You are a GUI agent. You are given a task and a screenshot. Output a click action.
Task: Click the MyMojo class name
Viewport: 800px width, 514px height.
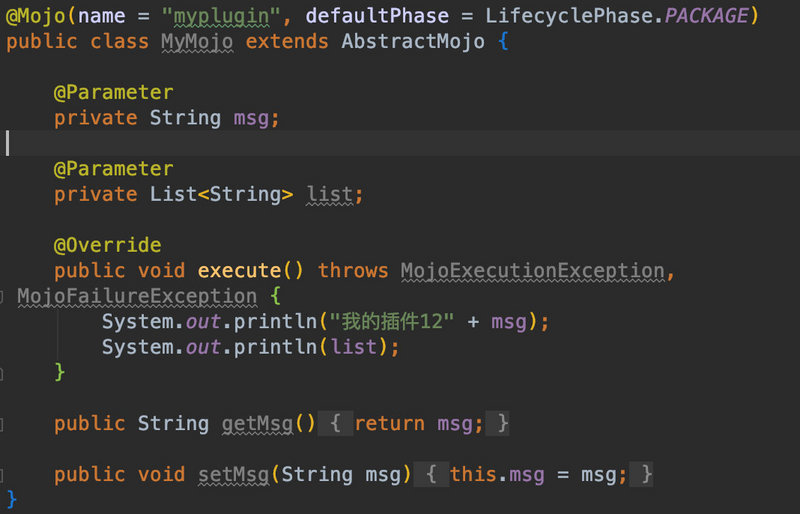click(x=197, y=42)
